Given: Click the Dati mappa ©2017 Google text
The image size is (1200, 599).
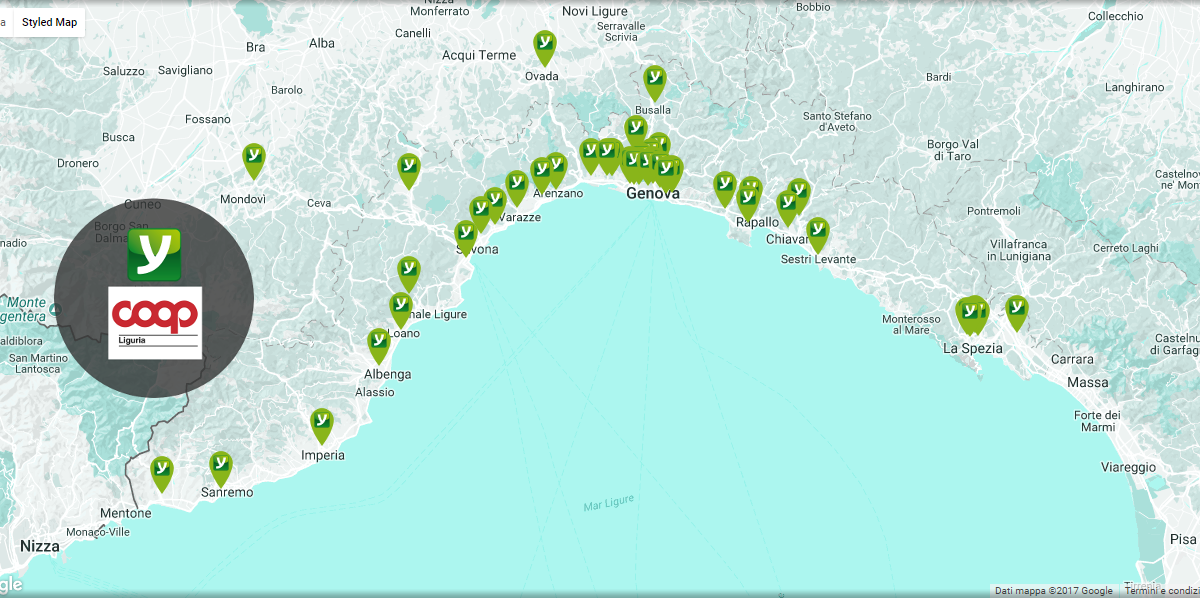Looking at the screenshot, I should [1054, 591].
